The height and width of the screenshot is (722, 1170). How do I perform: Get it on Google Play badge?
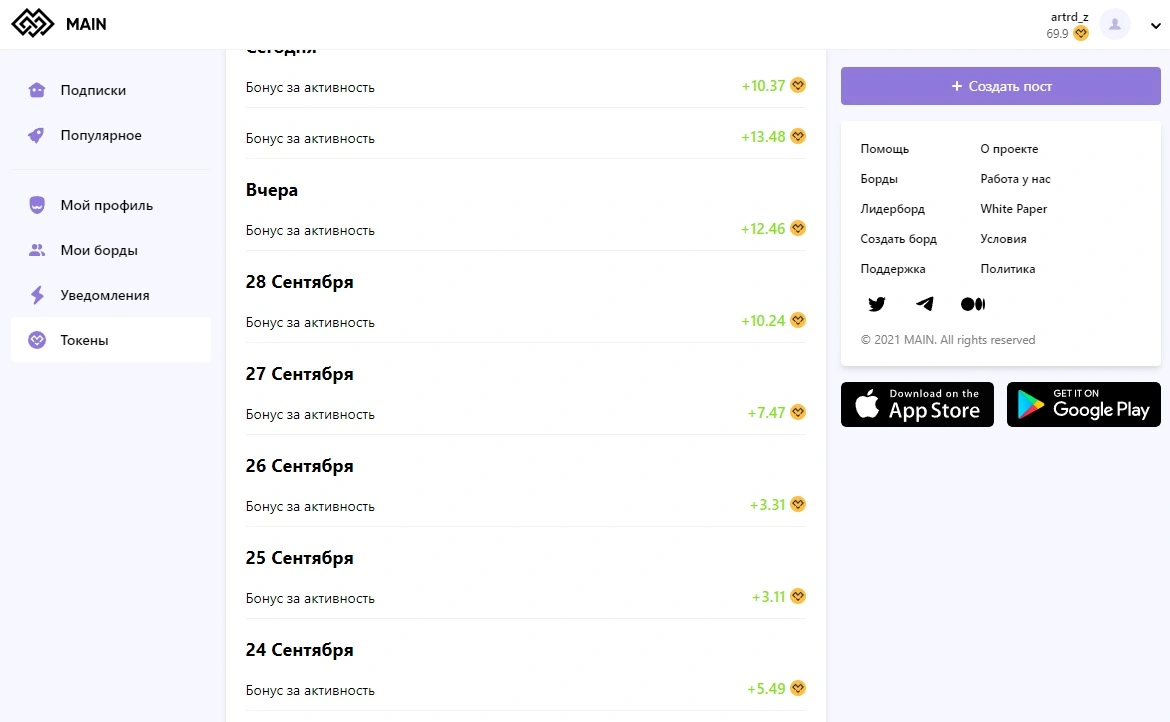tap(1083, 404)
